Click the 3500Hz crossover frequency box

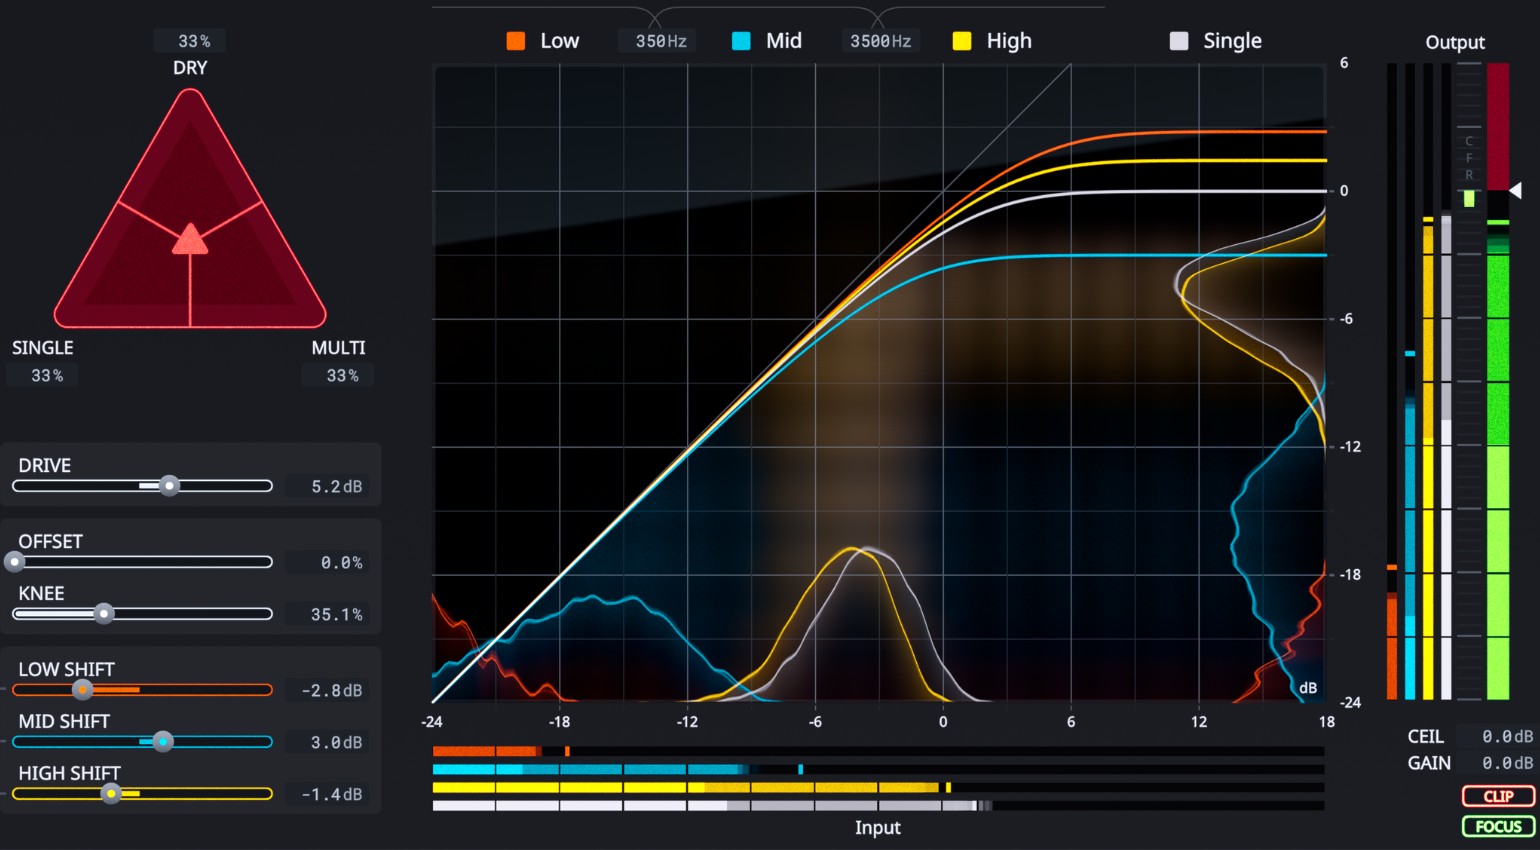pos(880,41)
